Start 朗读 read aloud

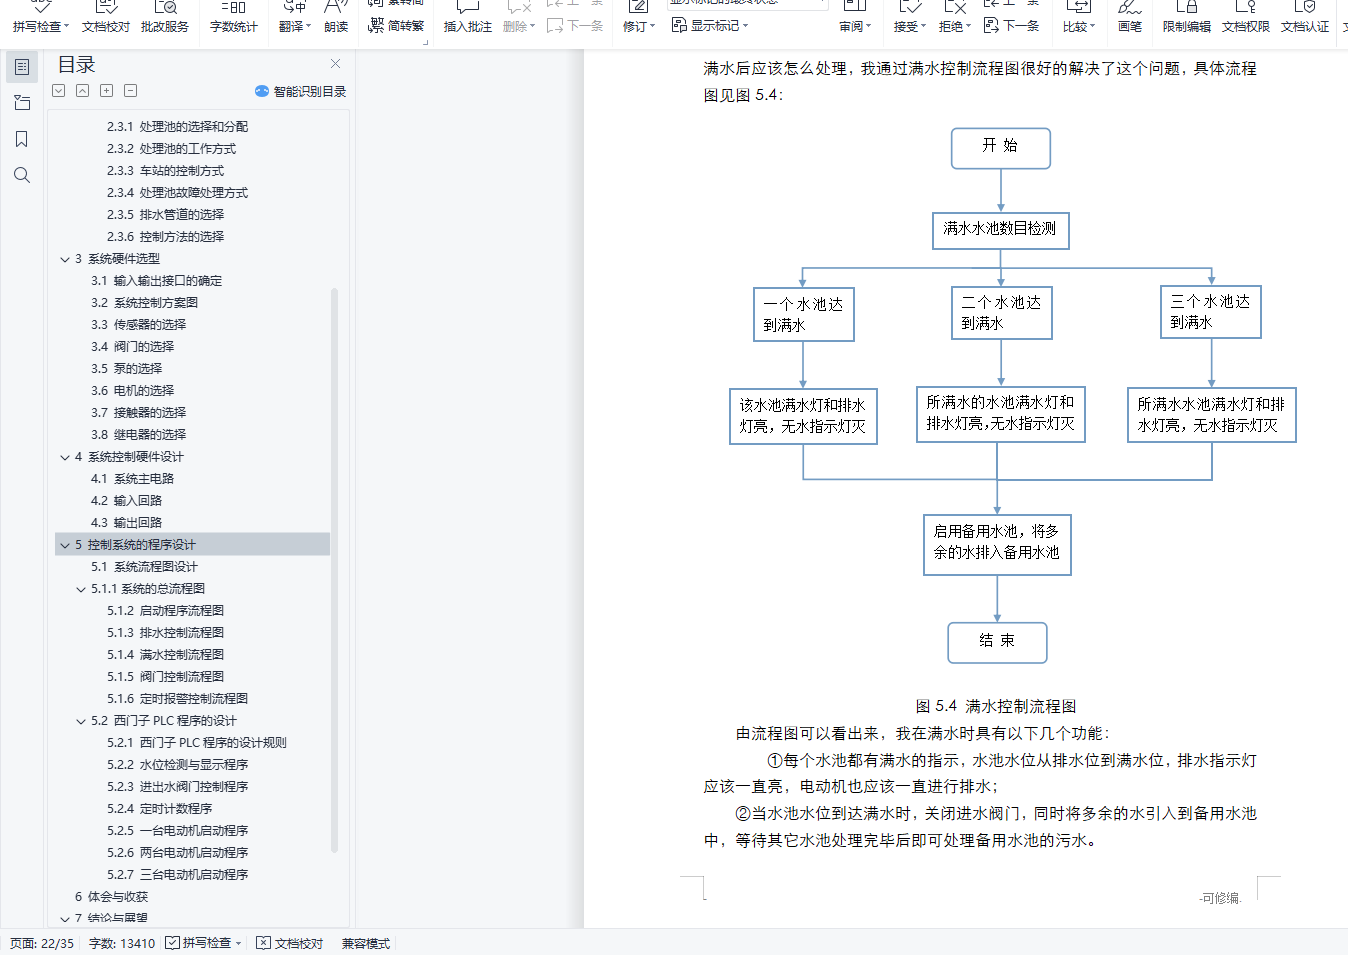coord(336,17)
